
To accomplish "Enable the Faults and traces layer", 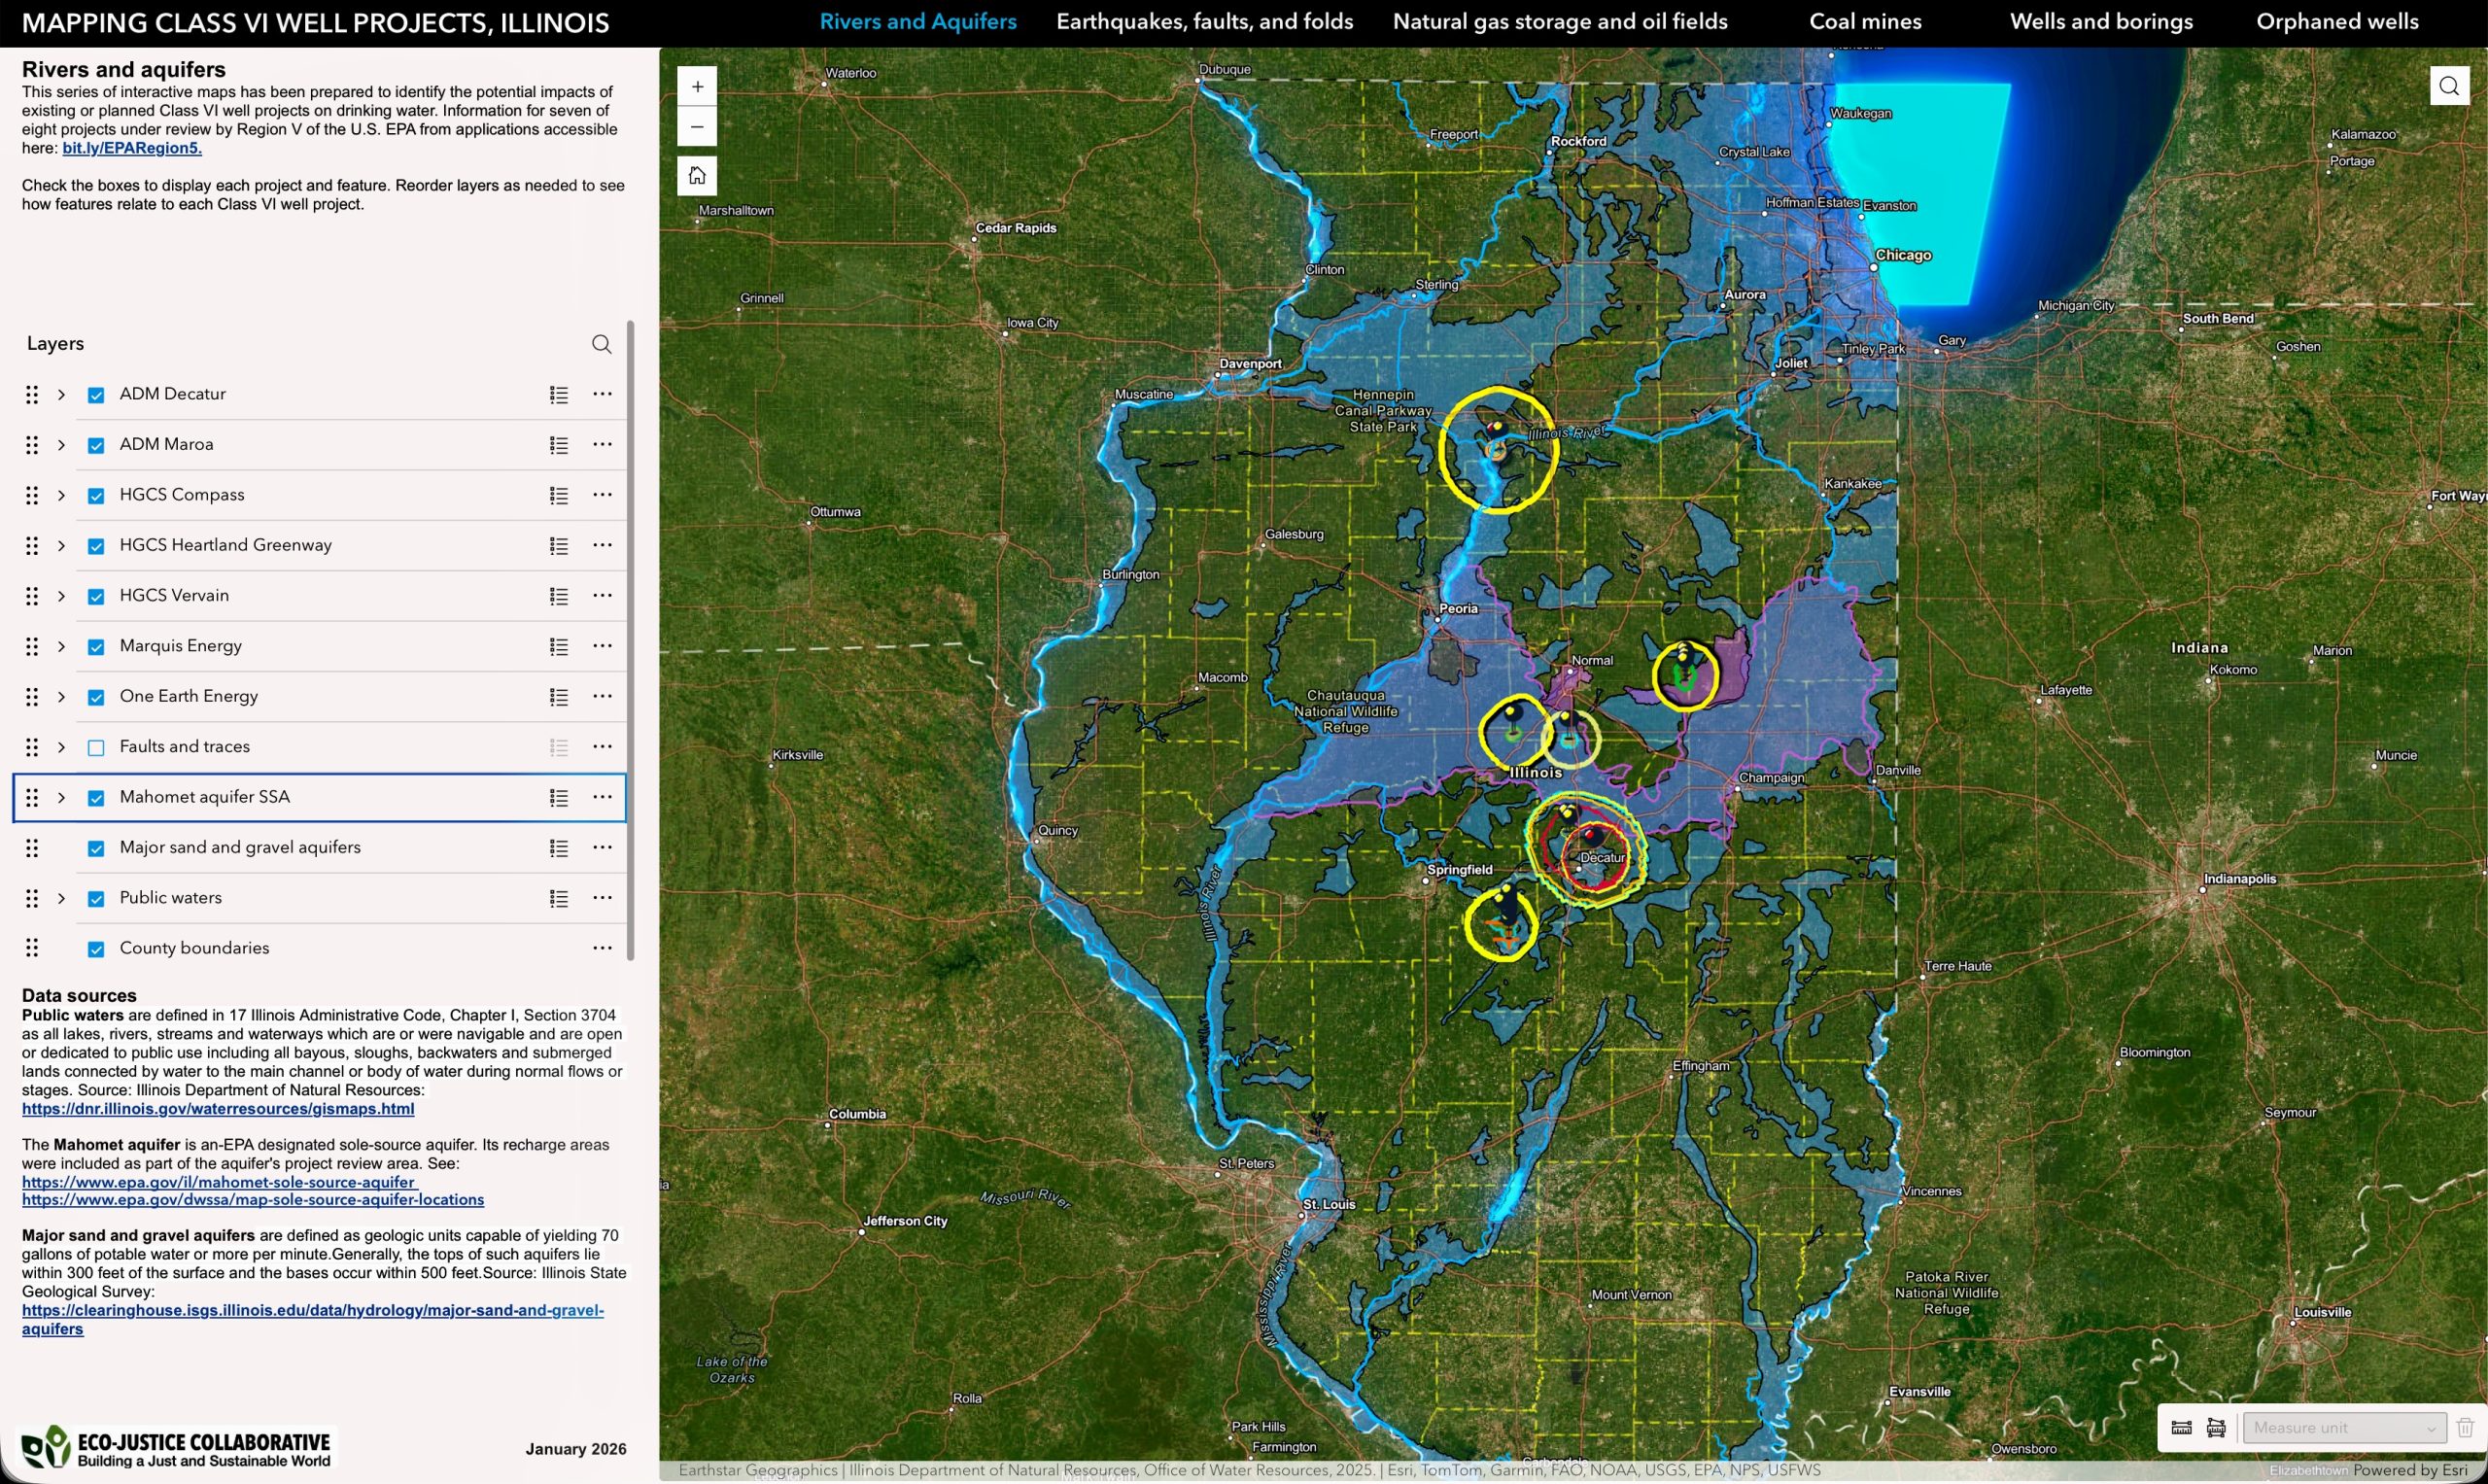I will [x=96, y=746].
